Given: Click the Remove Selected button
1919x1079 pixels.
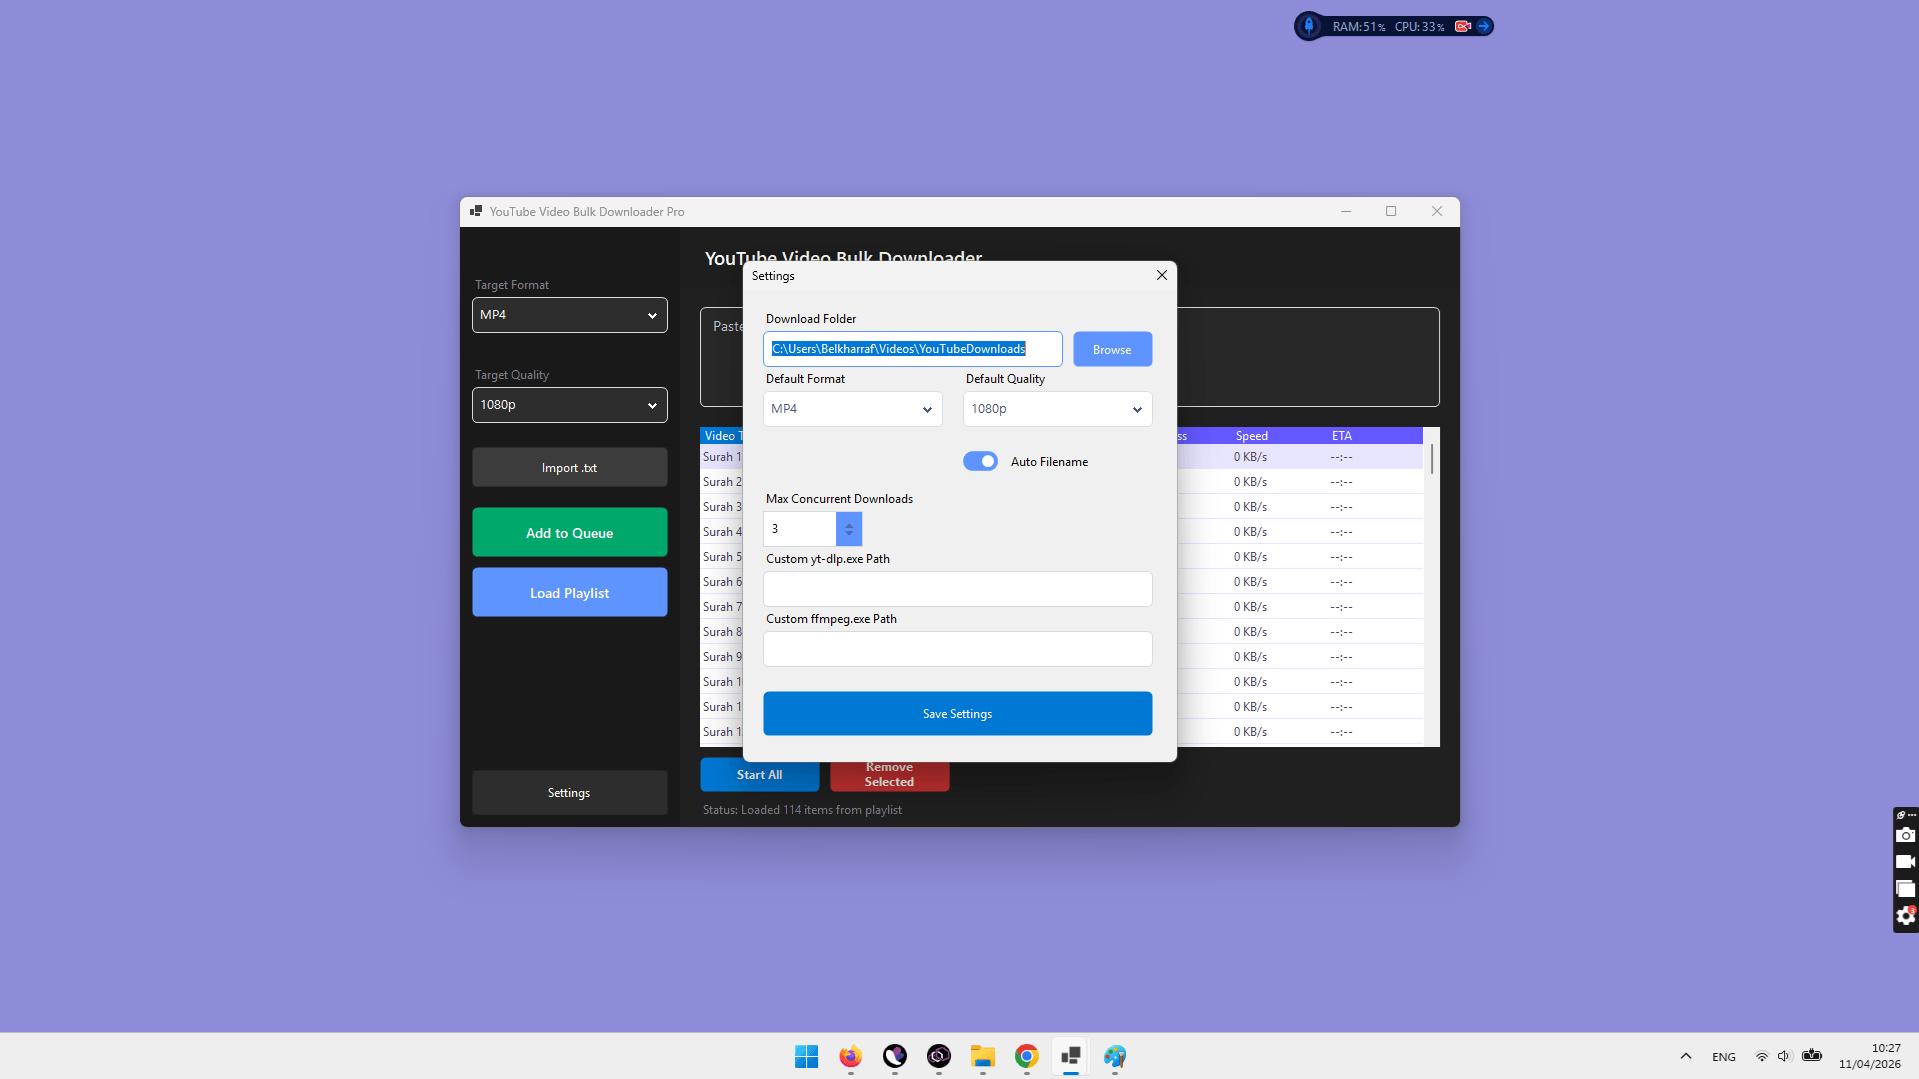Looking at the screenshot, I should [x=889, y=774].
